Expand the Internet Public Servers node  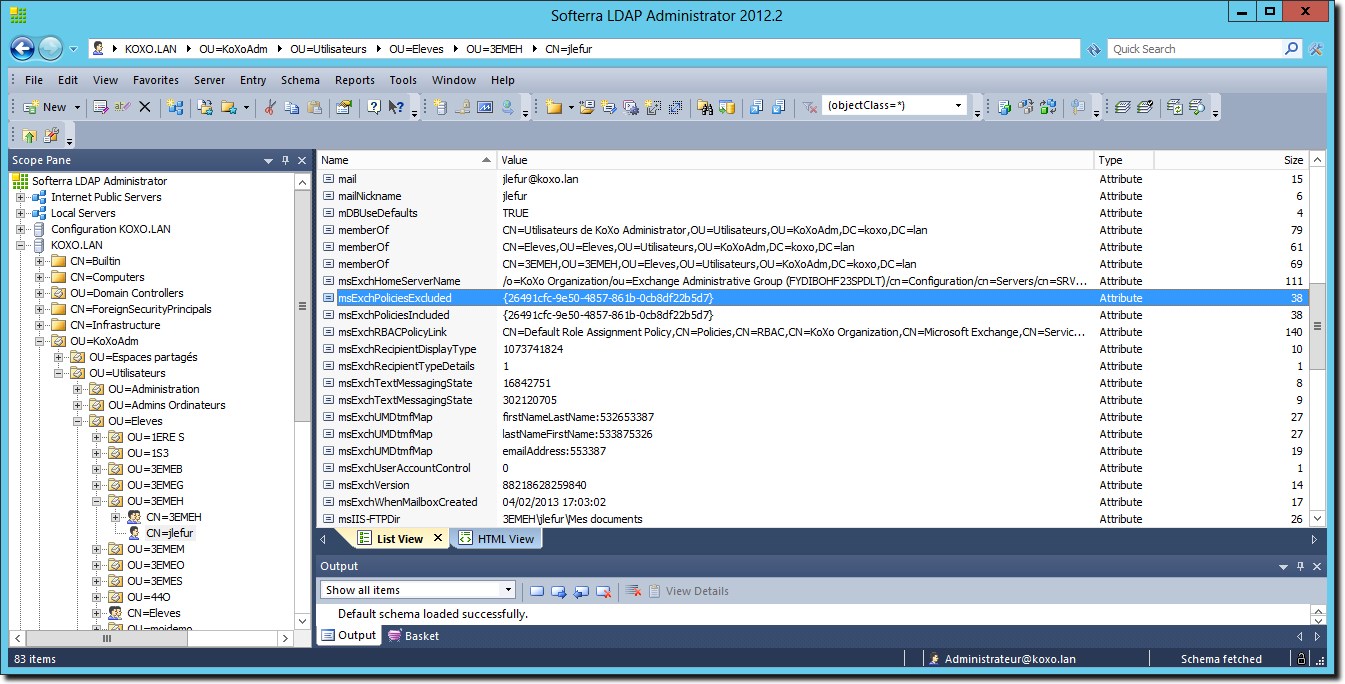point(21,197)
